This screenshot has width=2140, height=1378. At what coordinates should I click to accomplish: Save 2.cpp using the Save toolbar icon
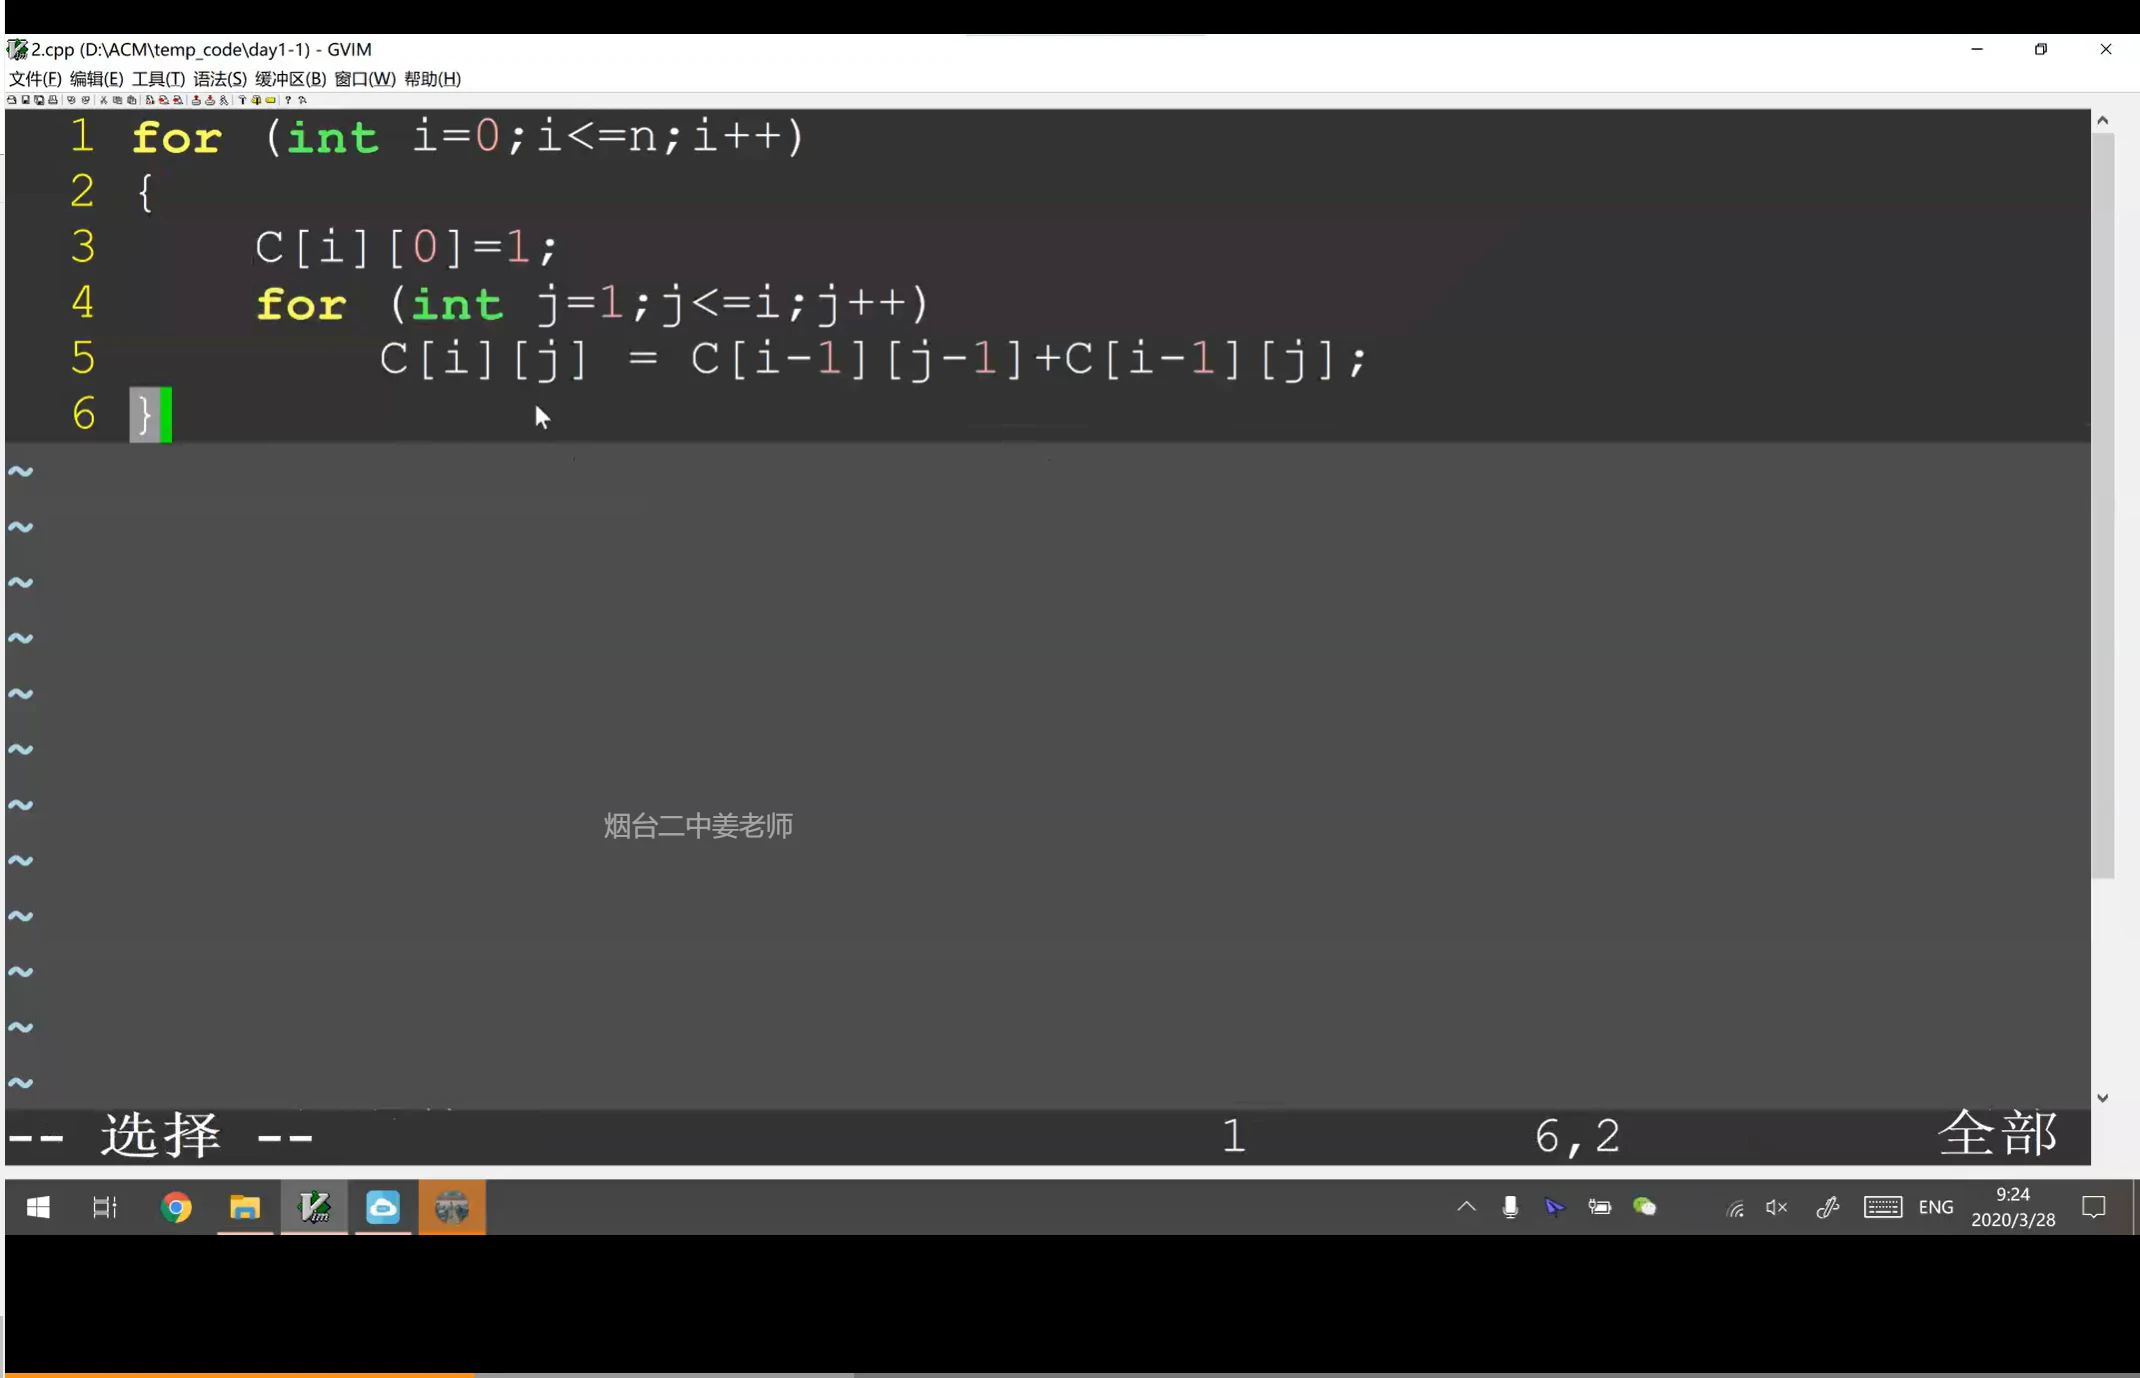[26, 100]
